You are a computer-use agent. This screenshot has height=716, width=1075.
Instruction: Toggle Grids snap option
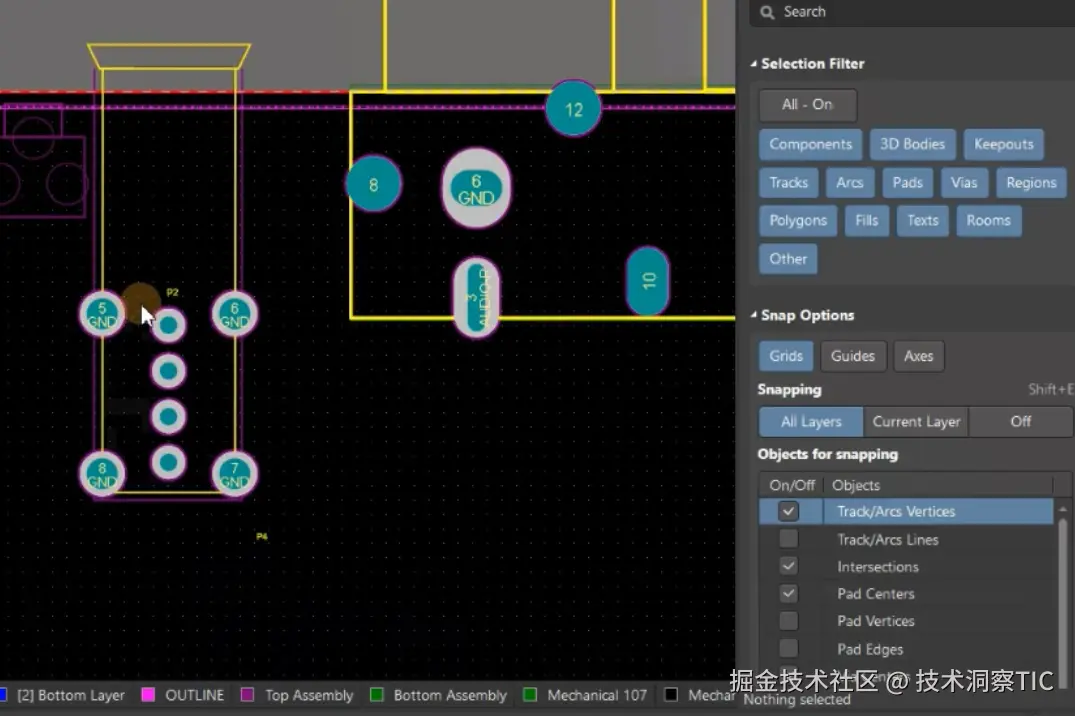click(786, 357)
